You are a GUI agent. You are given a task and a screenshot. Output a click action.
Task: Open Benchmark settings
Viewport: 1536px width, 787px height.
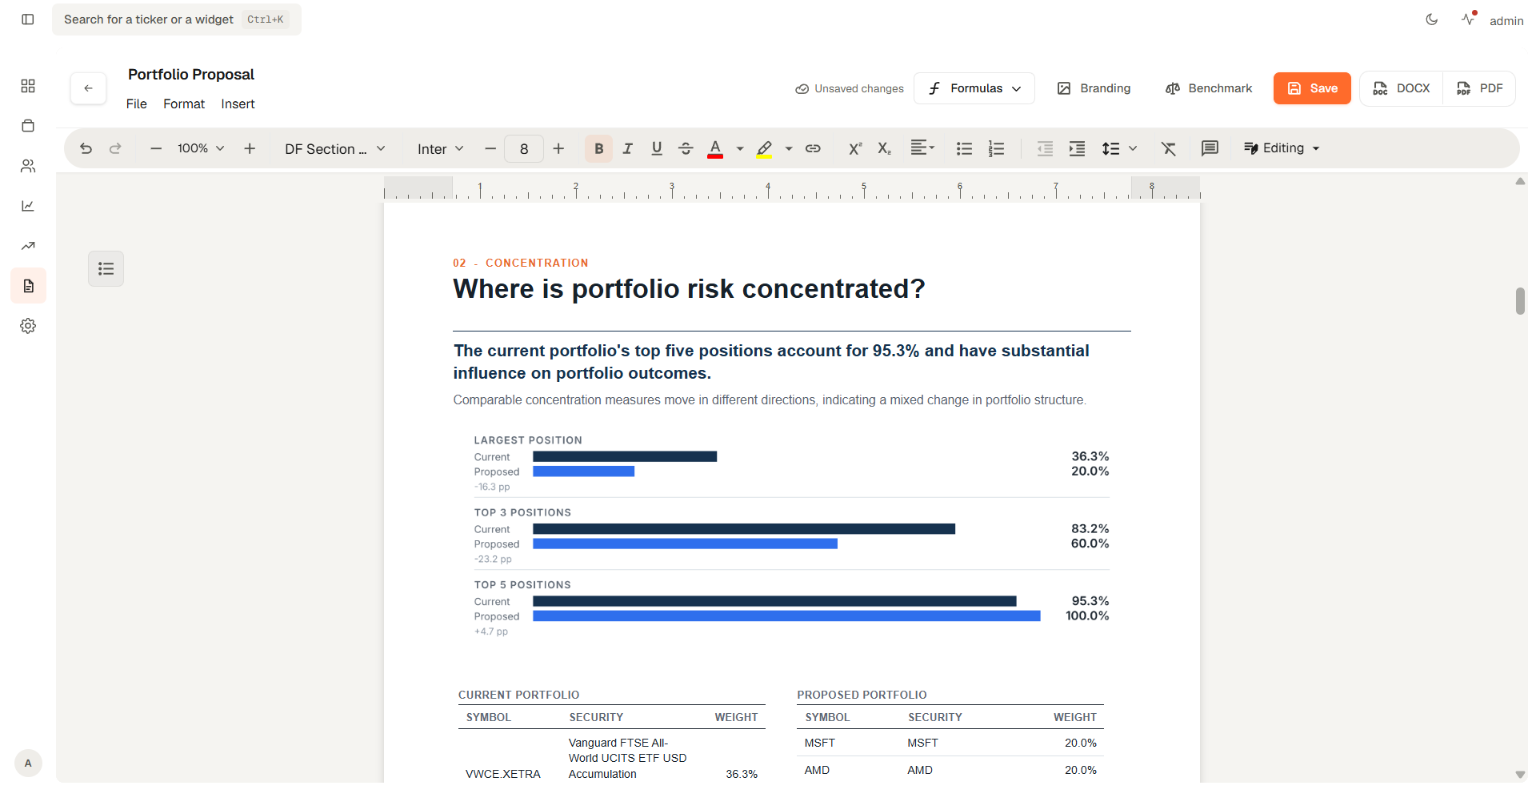tap(1208, 88)
